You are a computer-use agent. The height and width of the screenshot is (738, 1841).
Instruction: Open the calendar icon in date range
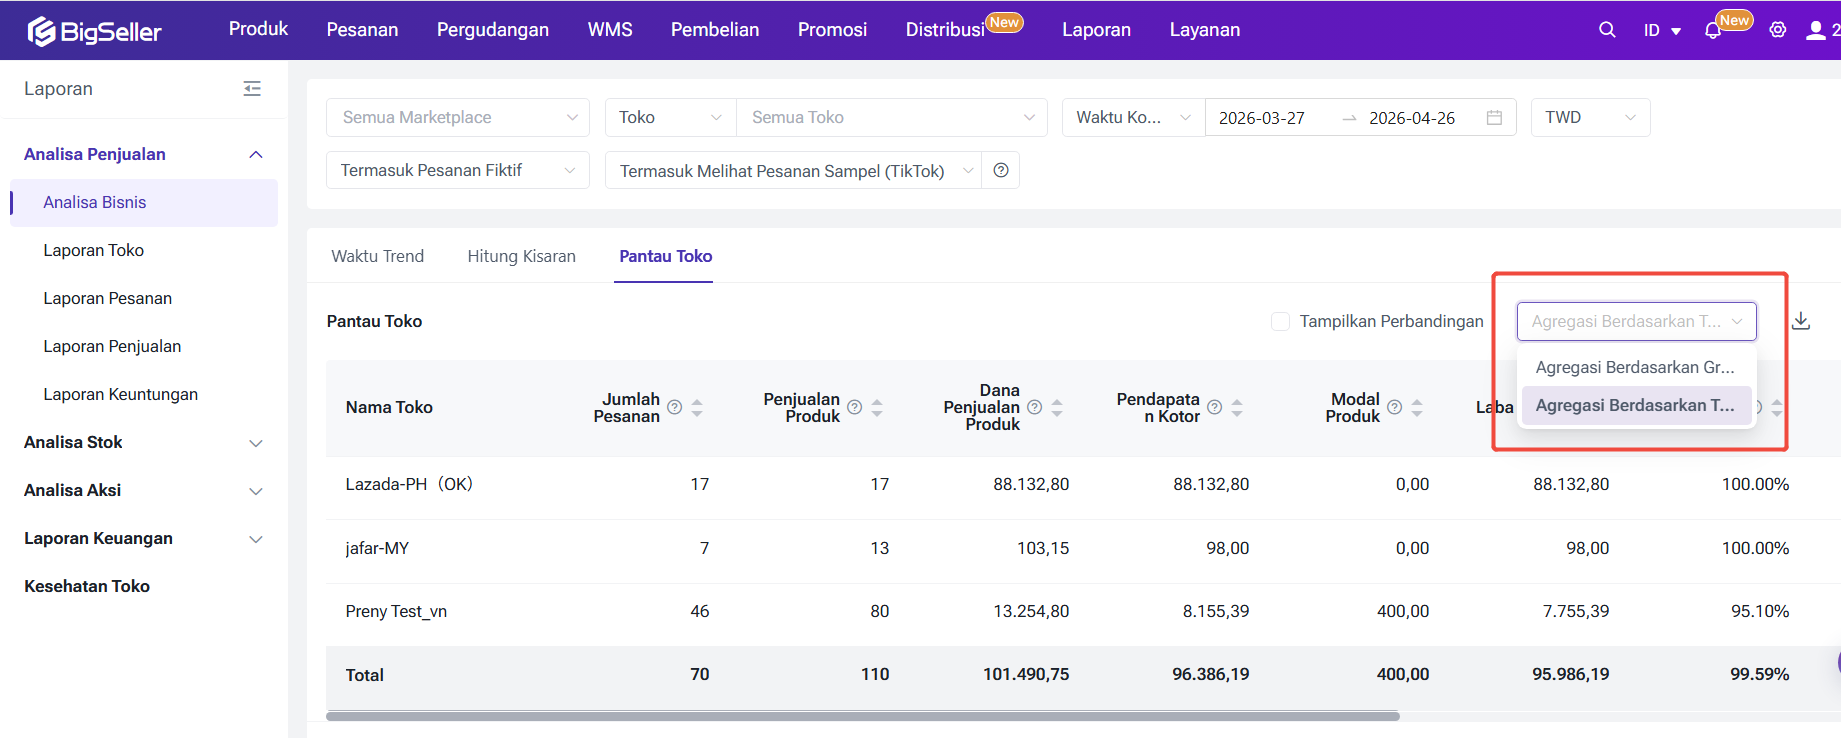click(x=1494, y=118)
